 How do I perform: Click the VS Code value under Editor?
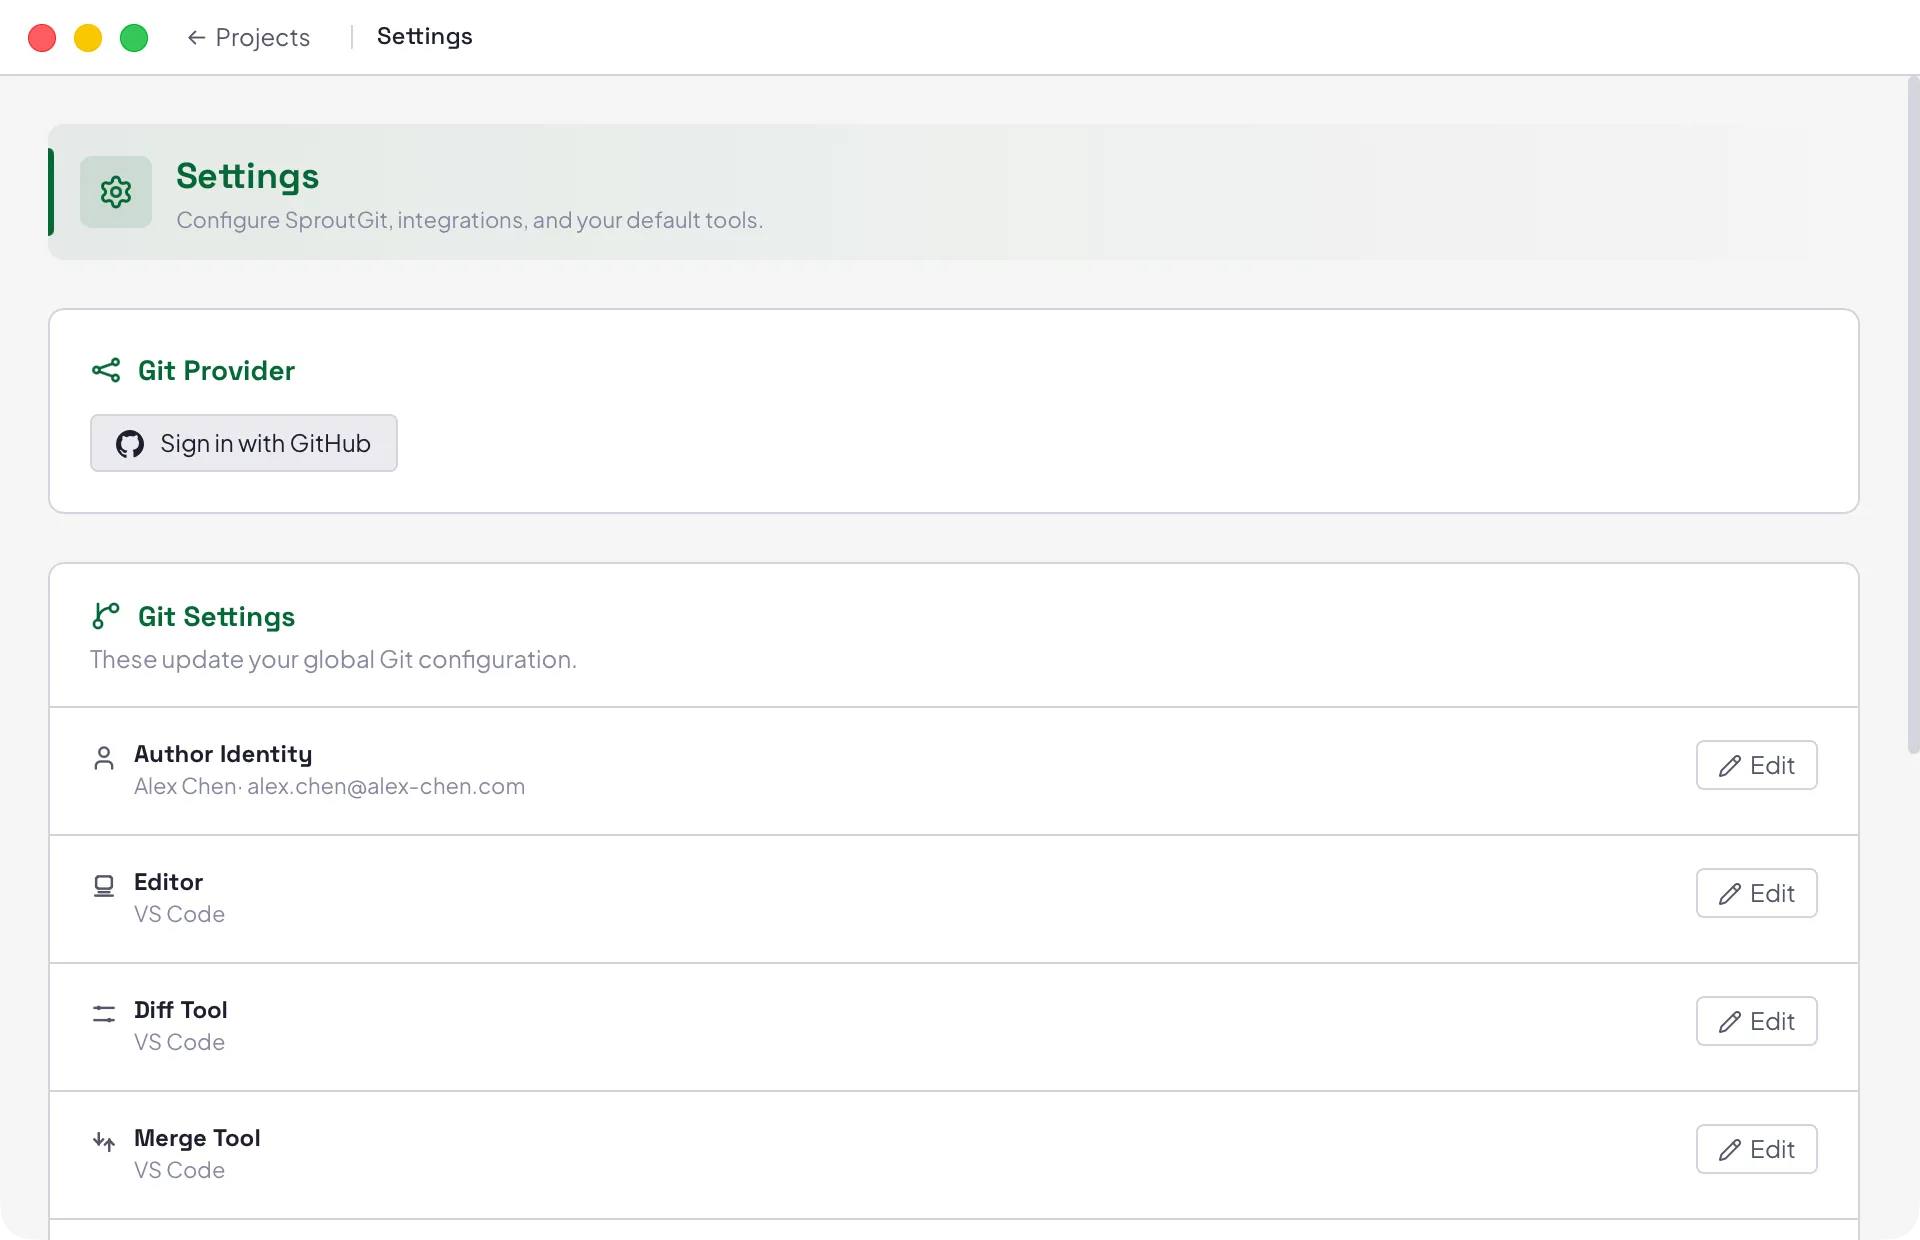179,914
